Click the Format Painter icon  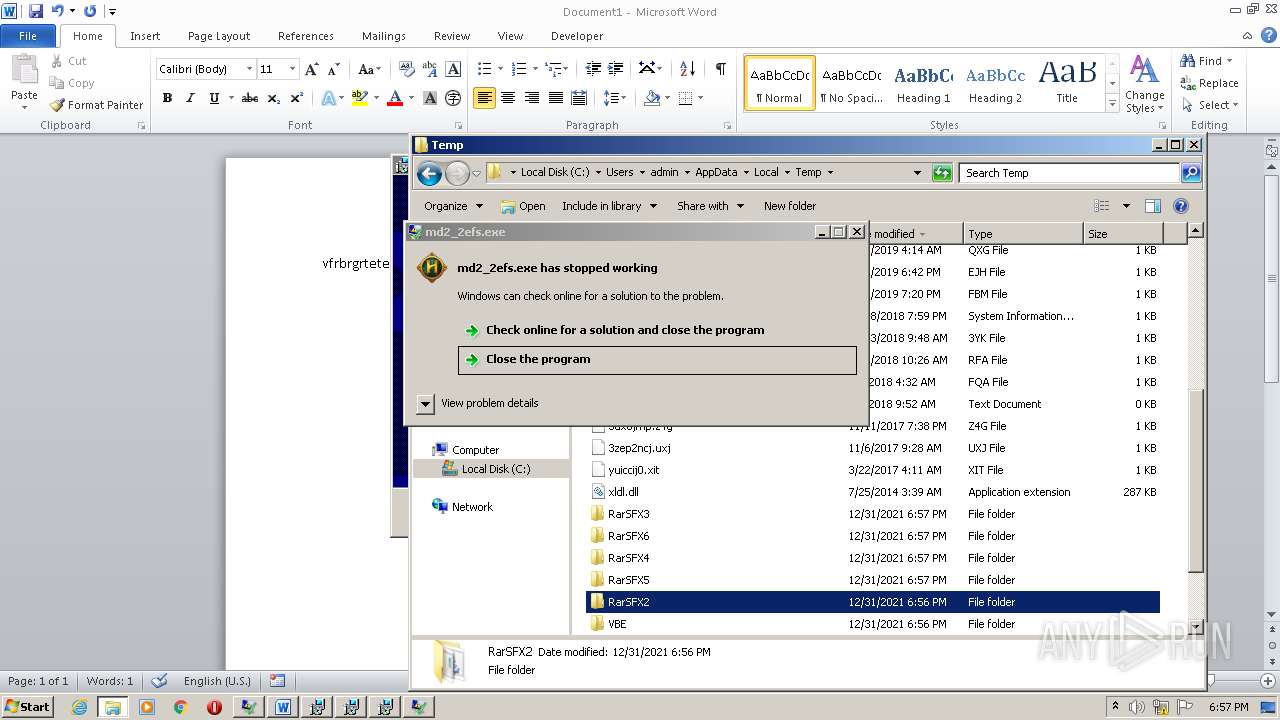coord(57,105)
